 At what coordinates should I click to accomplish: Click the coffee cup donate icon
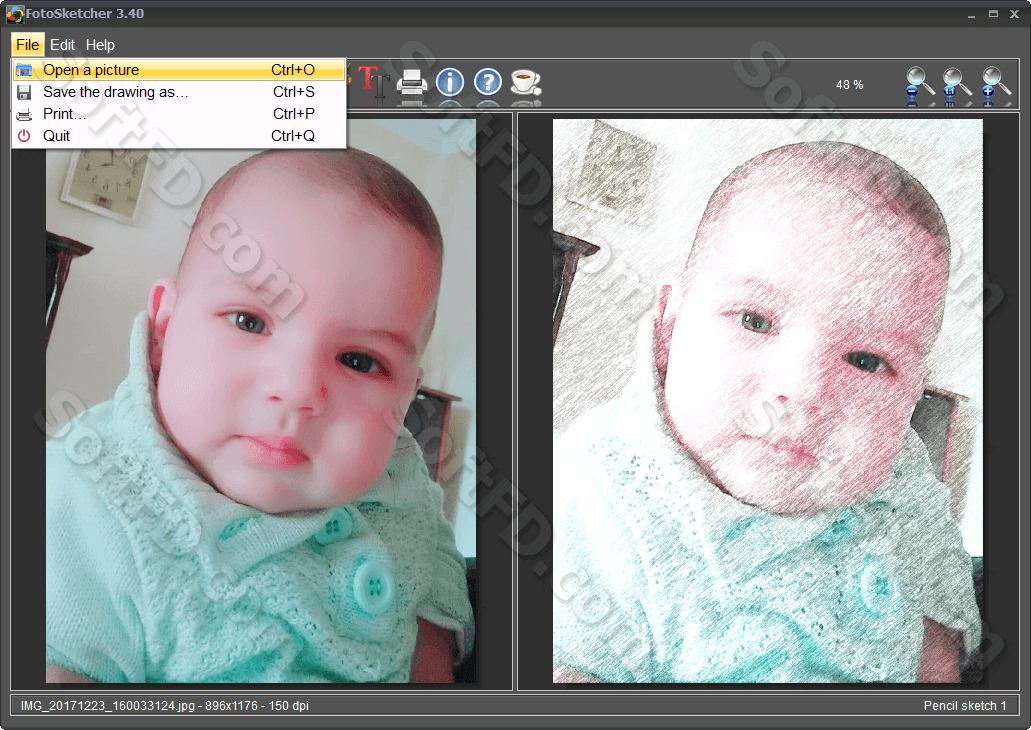(x=526, y=82)
